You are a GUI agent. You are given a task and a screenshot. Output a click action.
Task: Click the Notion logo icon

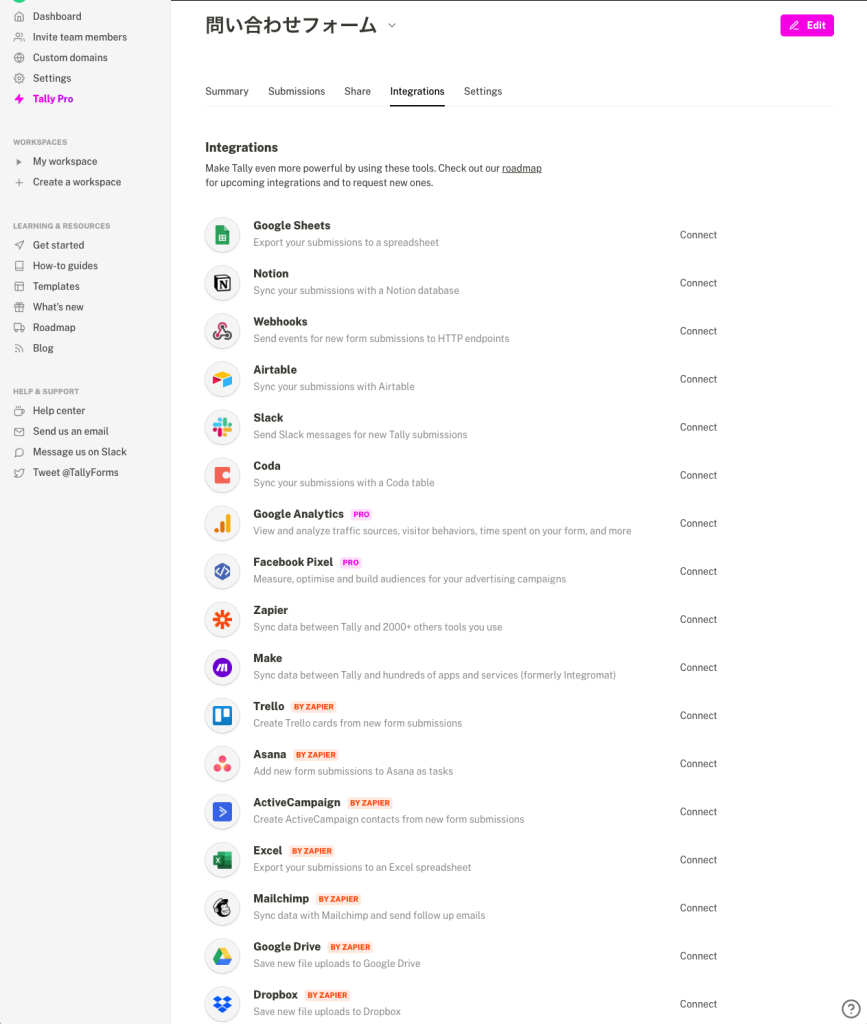click(x=223, y=283)
